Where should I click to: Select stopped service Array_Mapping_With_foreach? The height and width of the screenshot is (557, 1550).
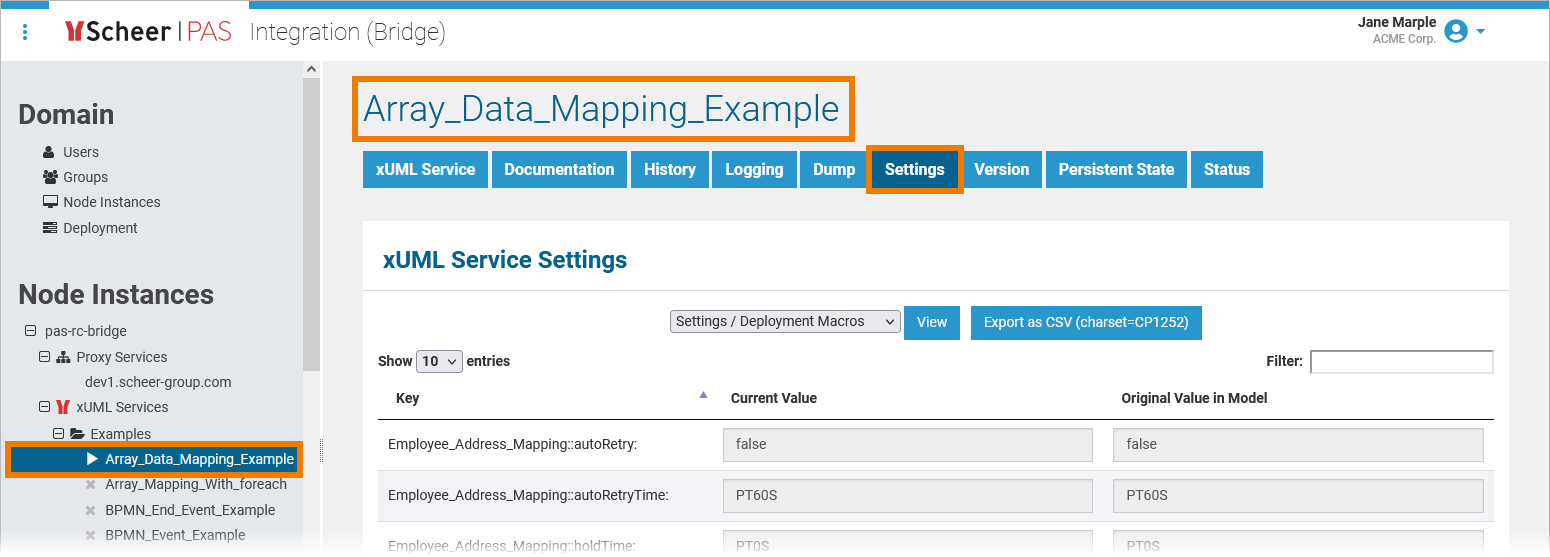coord(195,484)
